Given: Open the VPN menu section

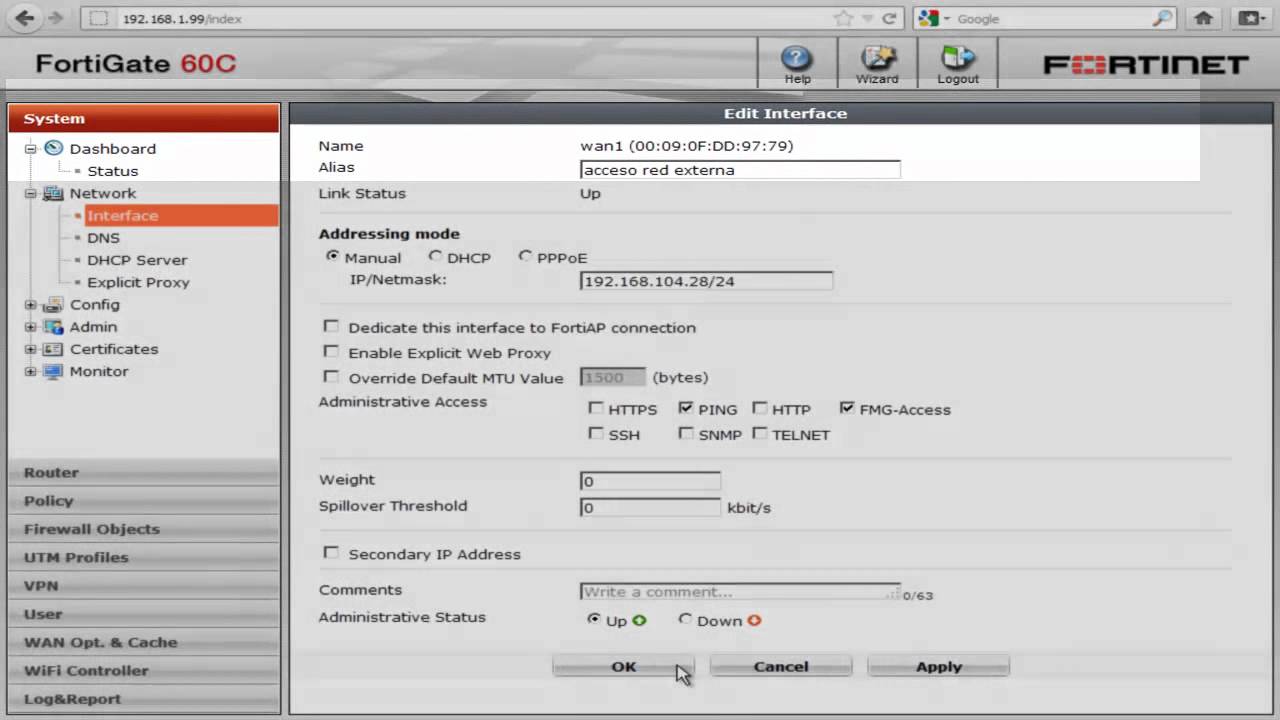Looking at the screenshot, I should point(144,585).
